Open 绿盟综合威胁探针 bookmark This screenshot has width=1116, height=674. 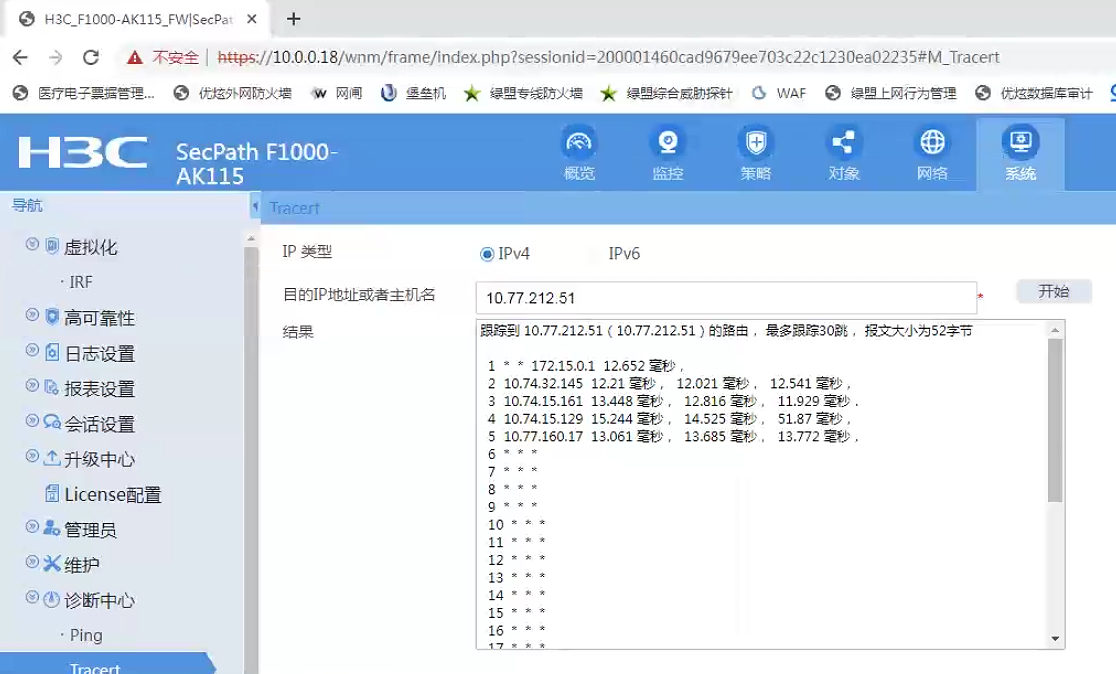(x=666, y=93)
